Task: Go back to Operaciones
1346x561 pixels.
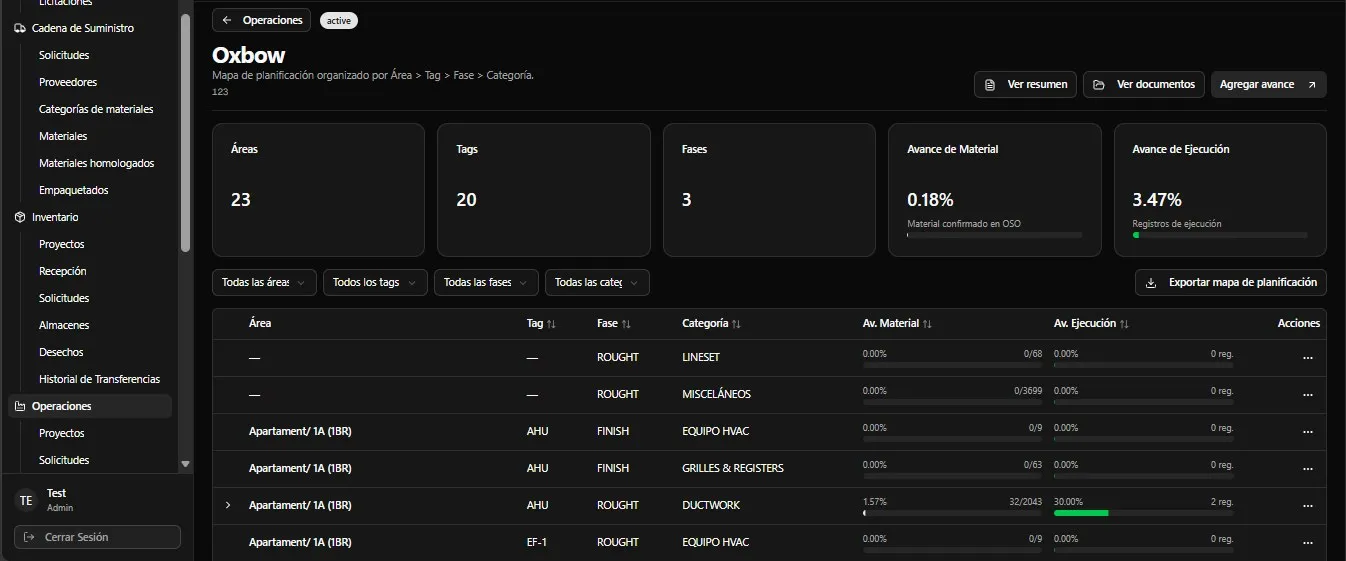Action: pyautogui.click(x=262, y=20)
